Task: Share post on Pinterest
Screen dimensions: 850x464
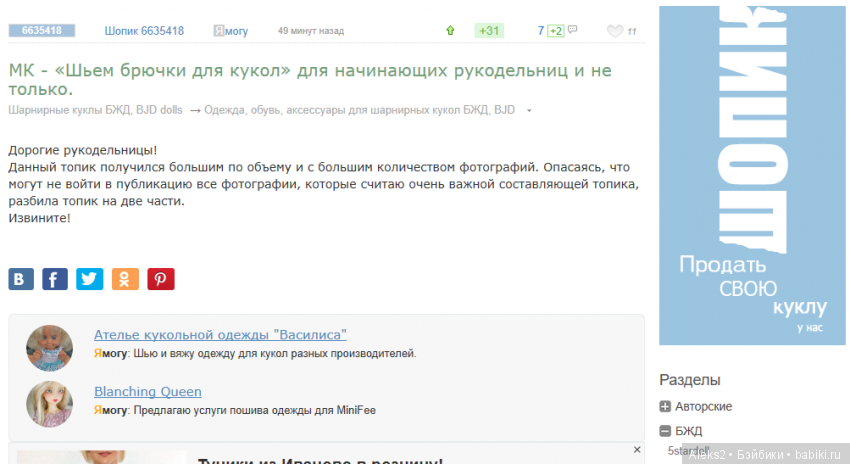Action: tap(161, 279)
